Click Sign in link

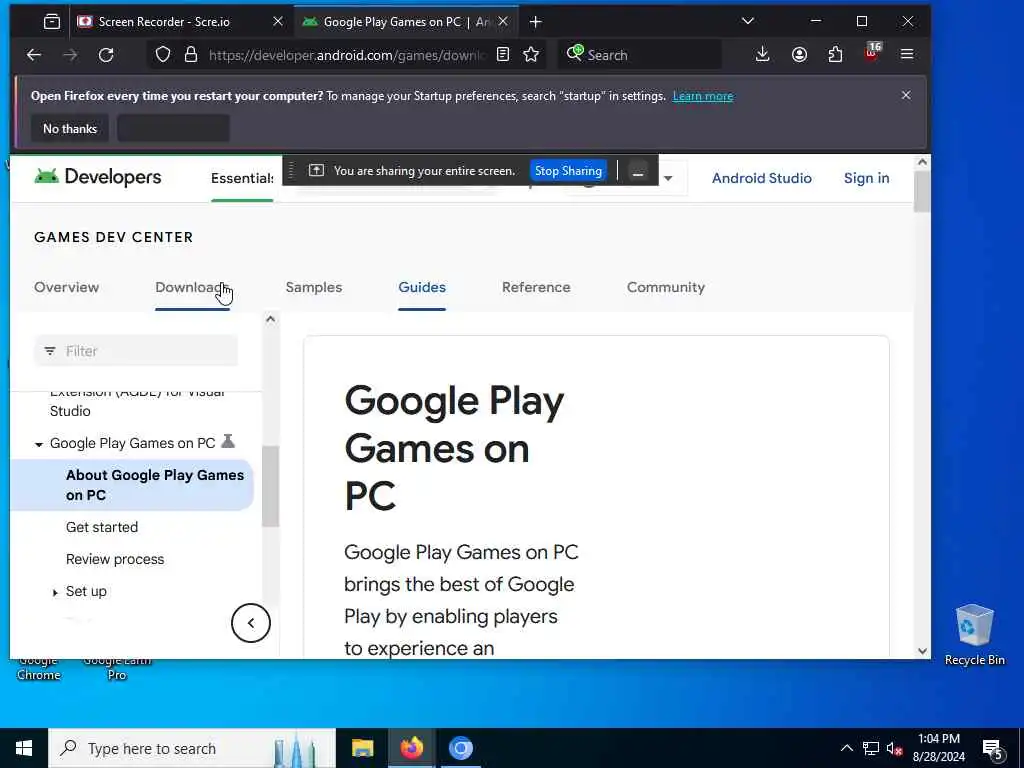[866, 178]
